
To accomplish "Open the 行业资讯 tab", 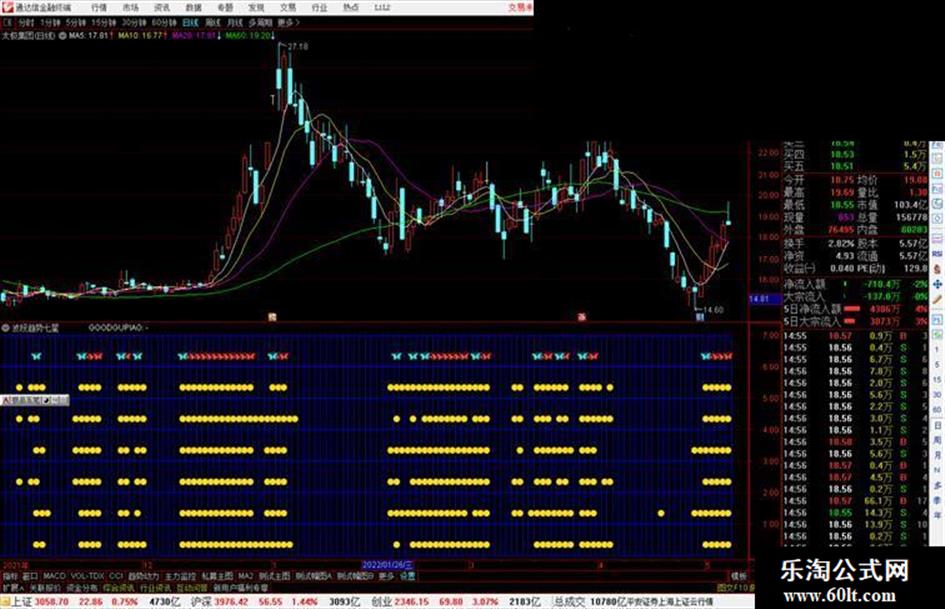I will click(x=155, y=587).
